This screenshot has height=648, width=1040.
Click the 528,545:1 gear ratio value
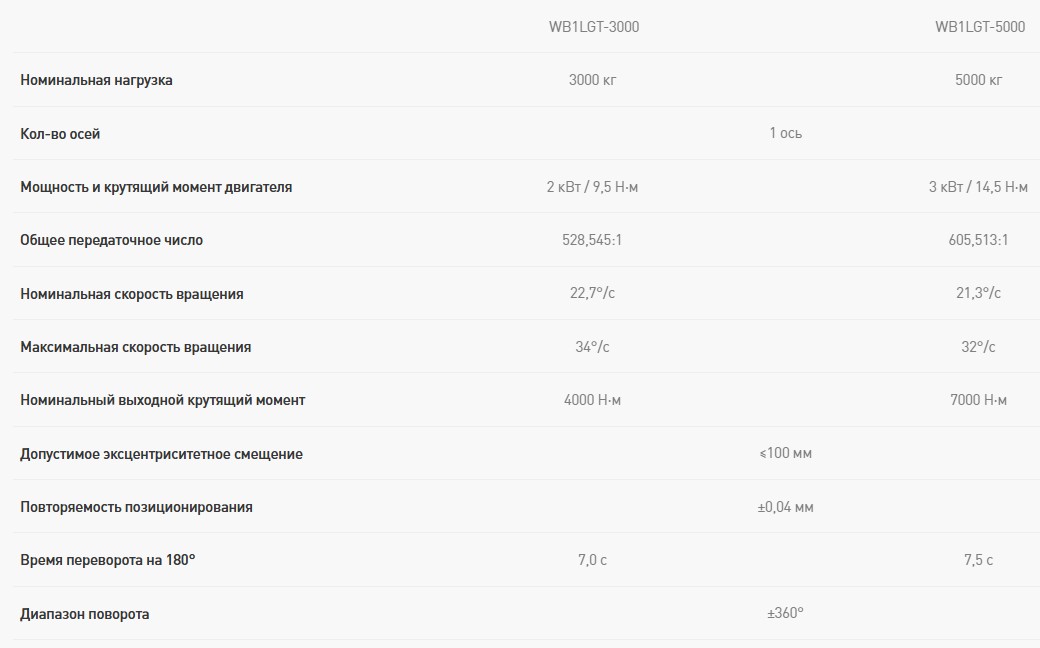point(592,240)
